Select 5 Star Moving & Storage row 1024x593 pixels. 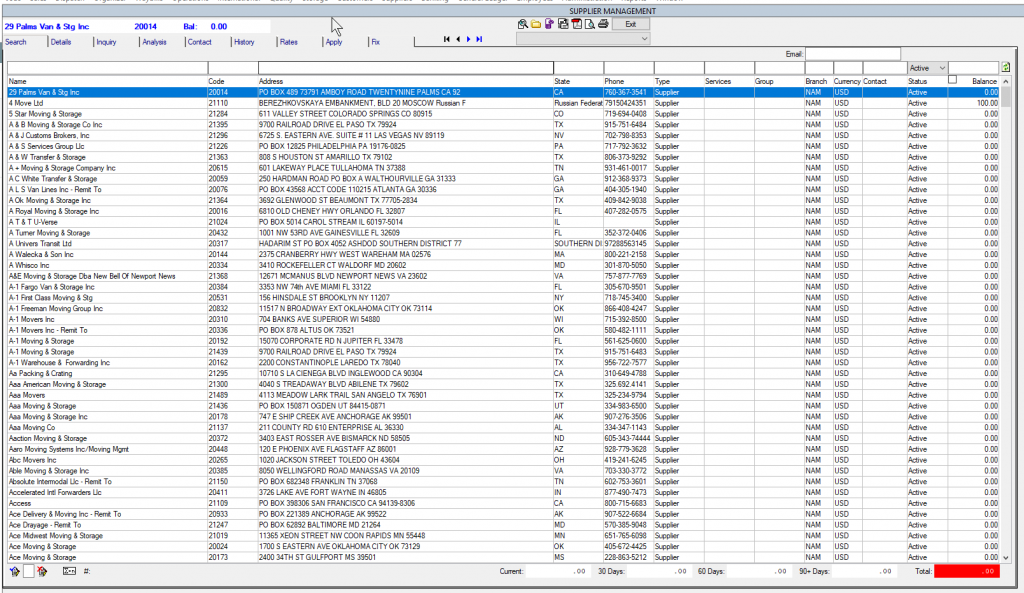(x=503, y=114)
